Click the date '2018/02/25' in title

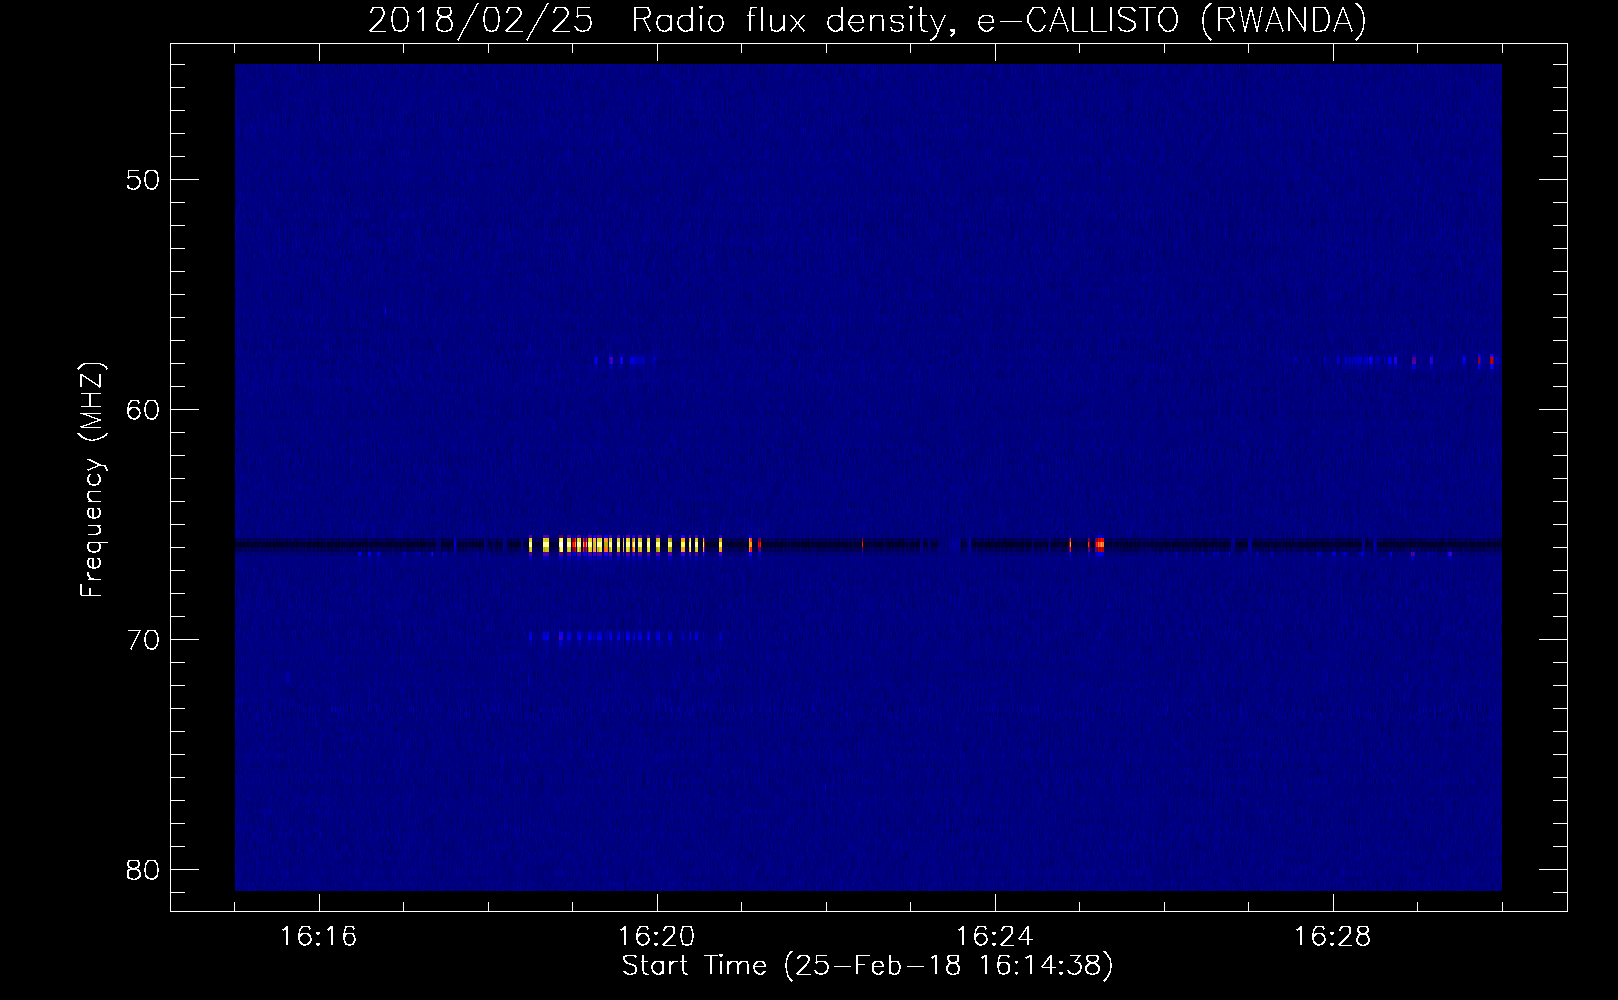482,20
